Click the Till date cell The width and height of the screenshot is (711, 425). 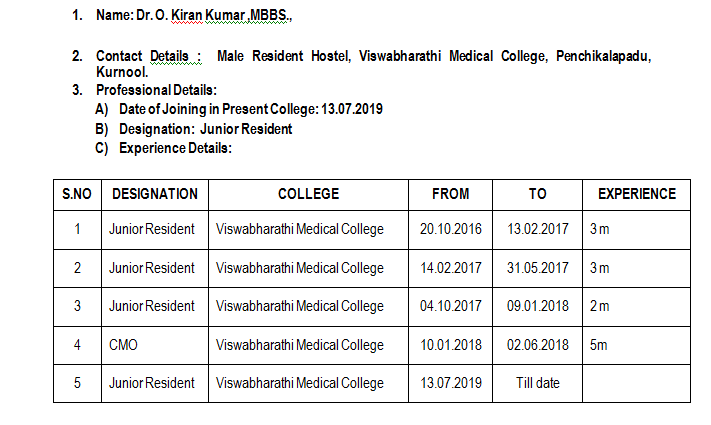(537, 383)
